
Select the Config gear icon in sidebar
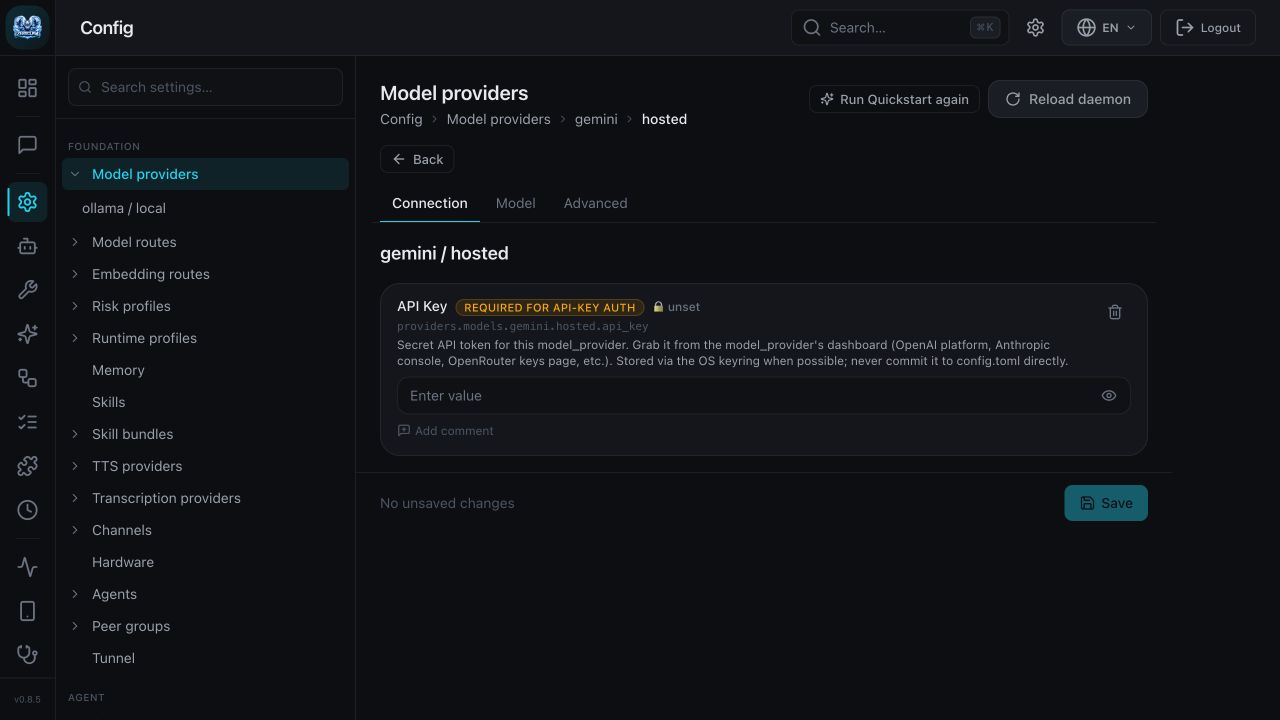[x=27, y=202]
